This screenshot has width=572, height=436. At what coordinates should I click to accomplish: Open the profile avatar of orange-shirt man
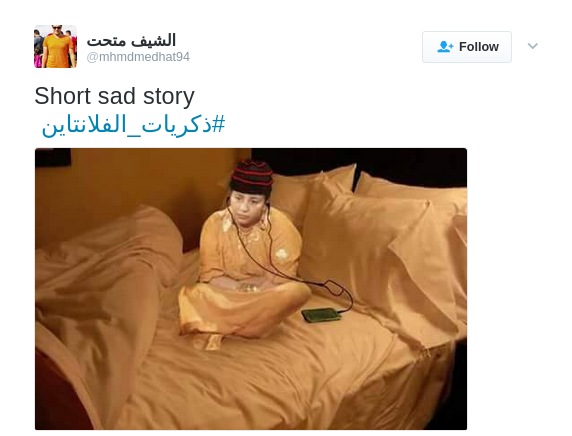(55, 46)
